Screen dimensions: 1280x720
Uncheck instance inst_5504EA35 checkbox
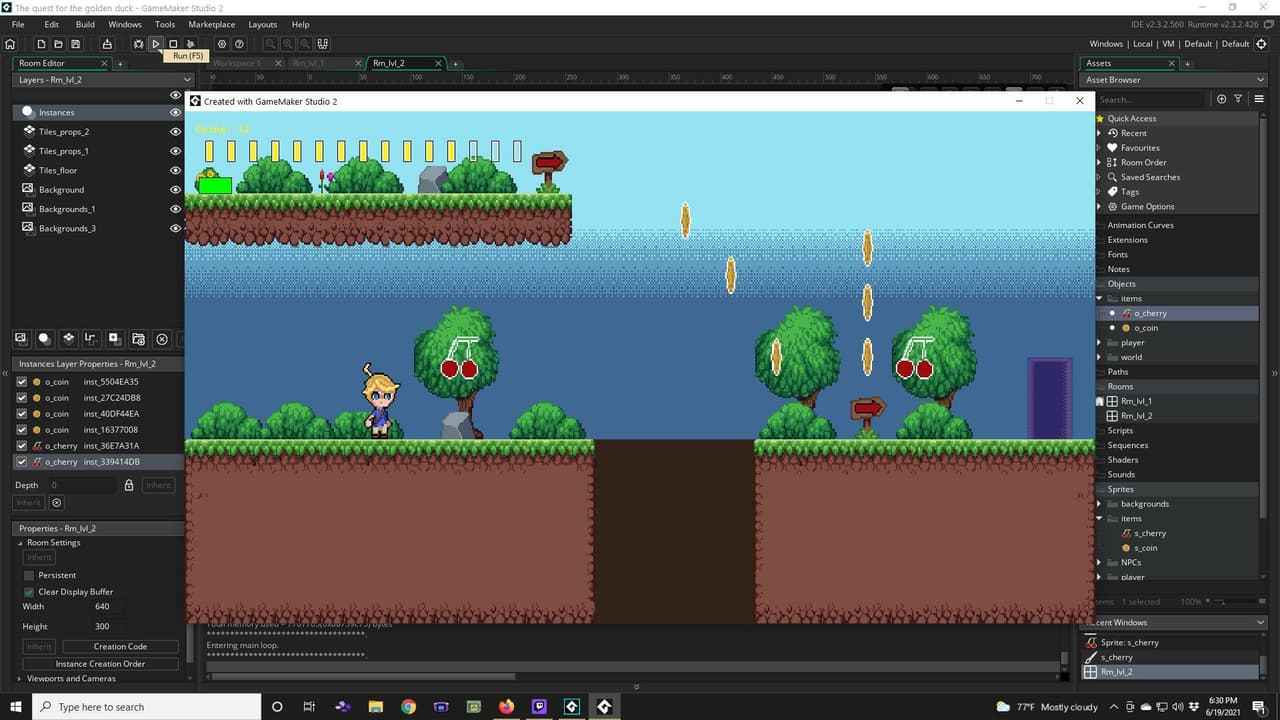click(22, 382)
